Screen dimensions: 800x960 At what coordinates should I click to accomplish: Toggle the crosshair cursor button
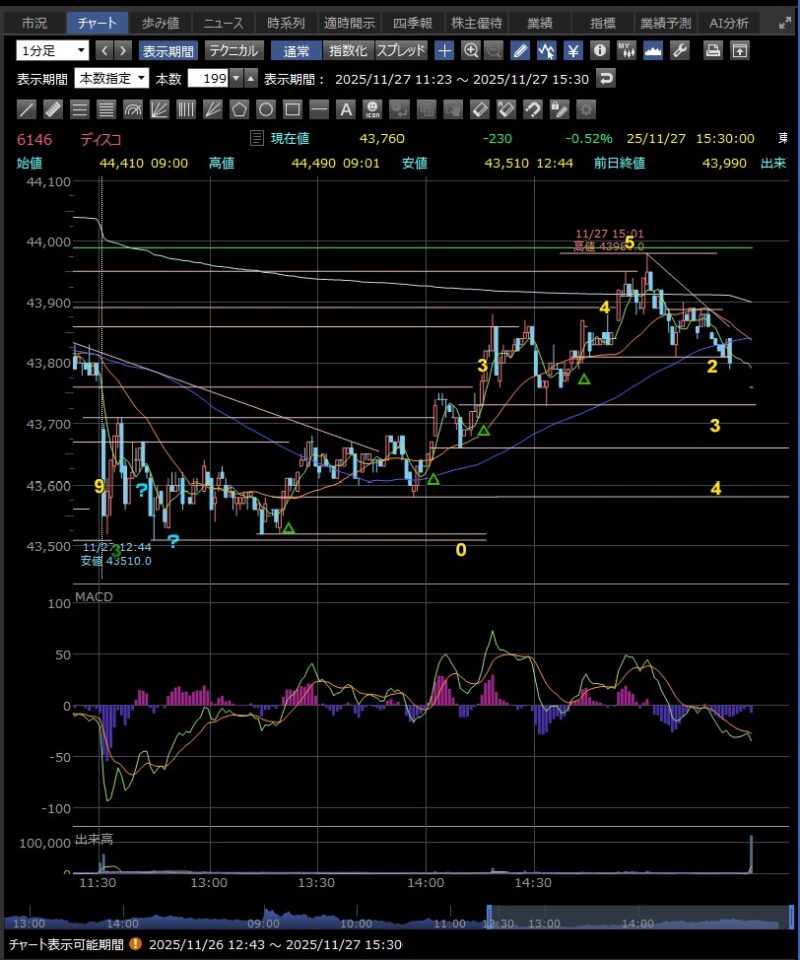pyautogui.click(x=445, y=50)
